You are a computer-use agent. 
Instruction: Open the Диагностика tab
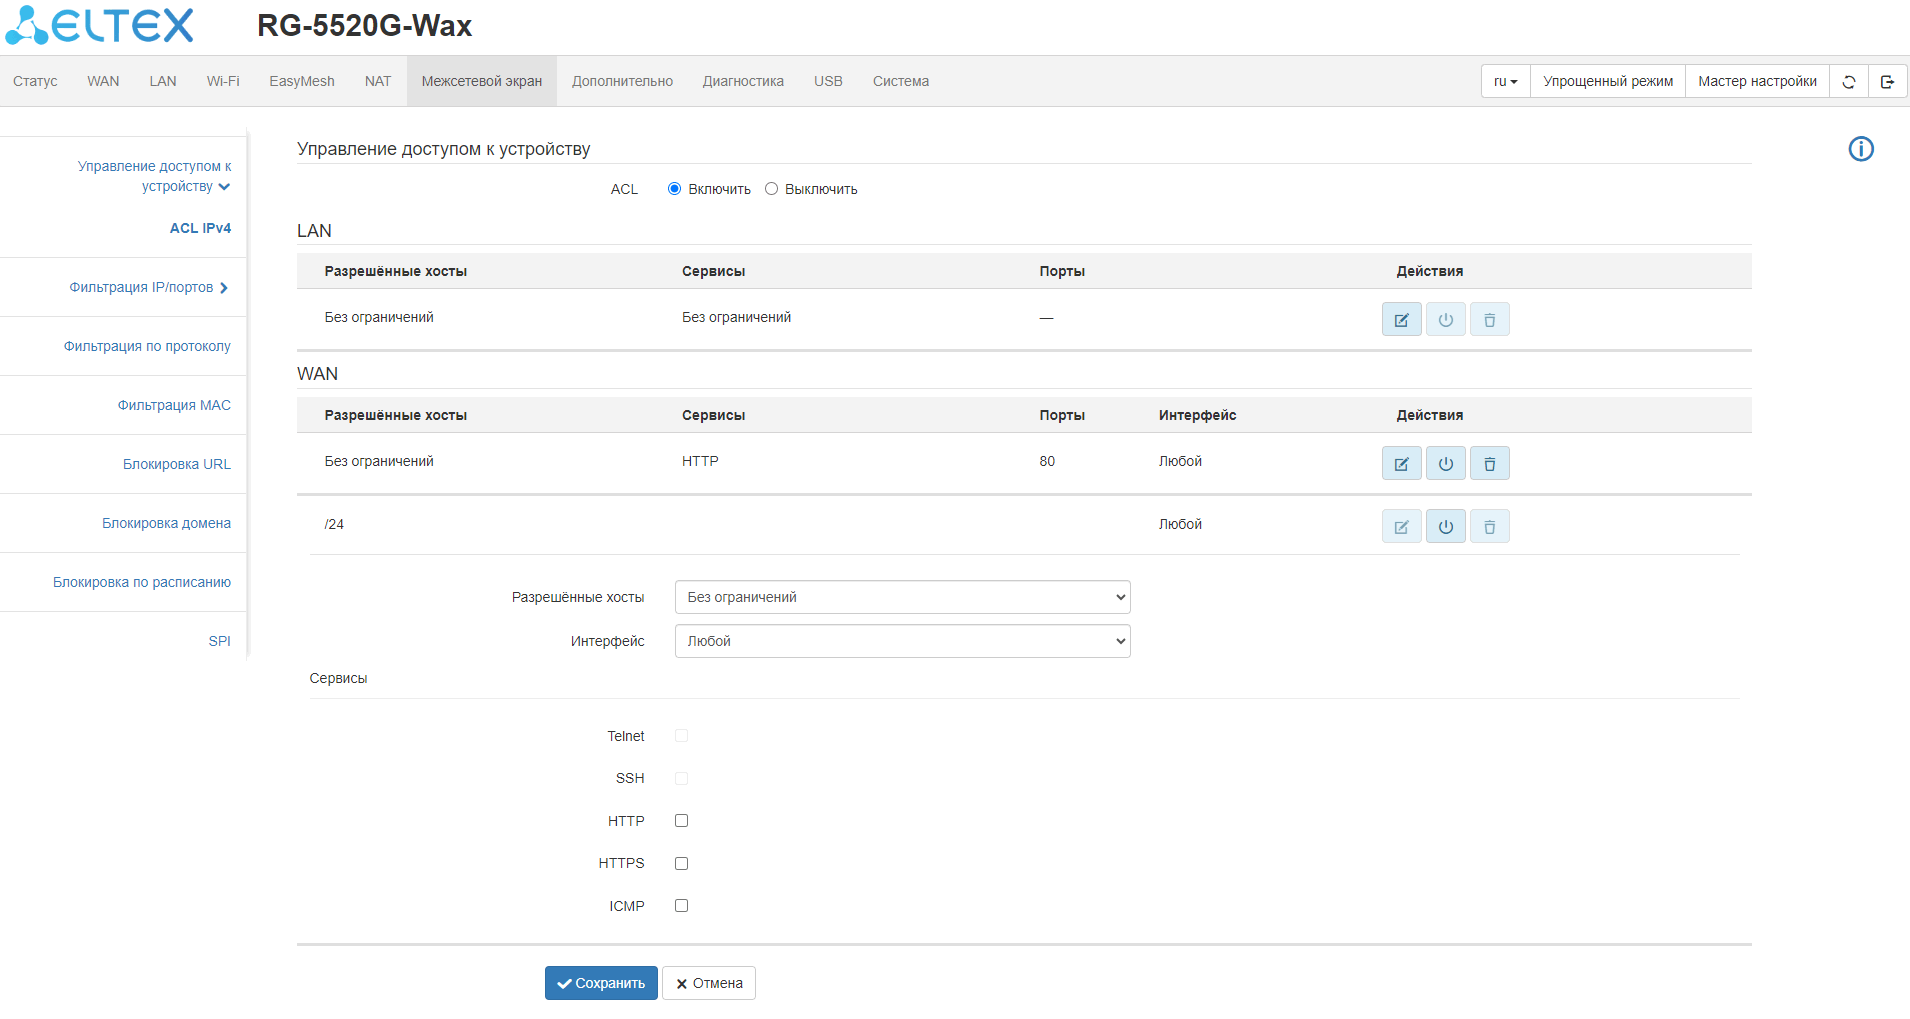point(743,82)
